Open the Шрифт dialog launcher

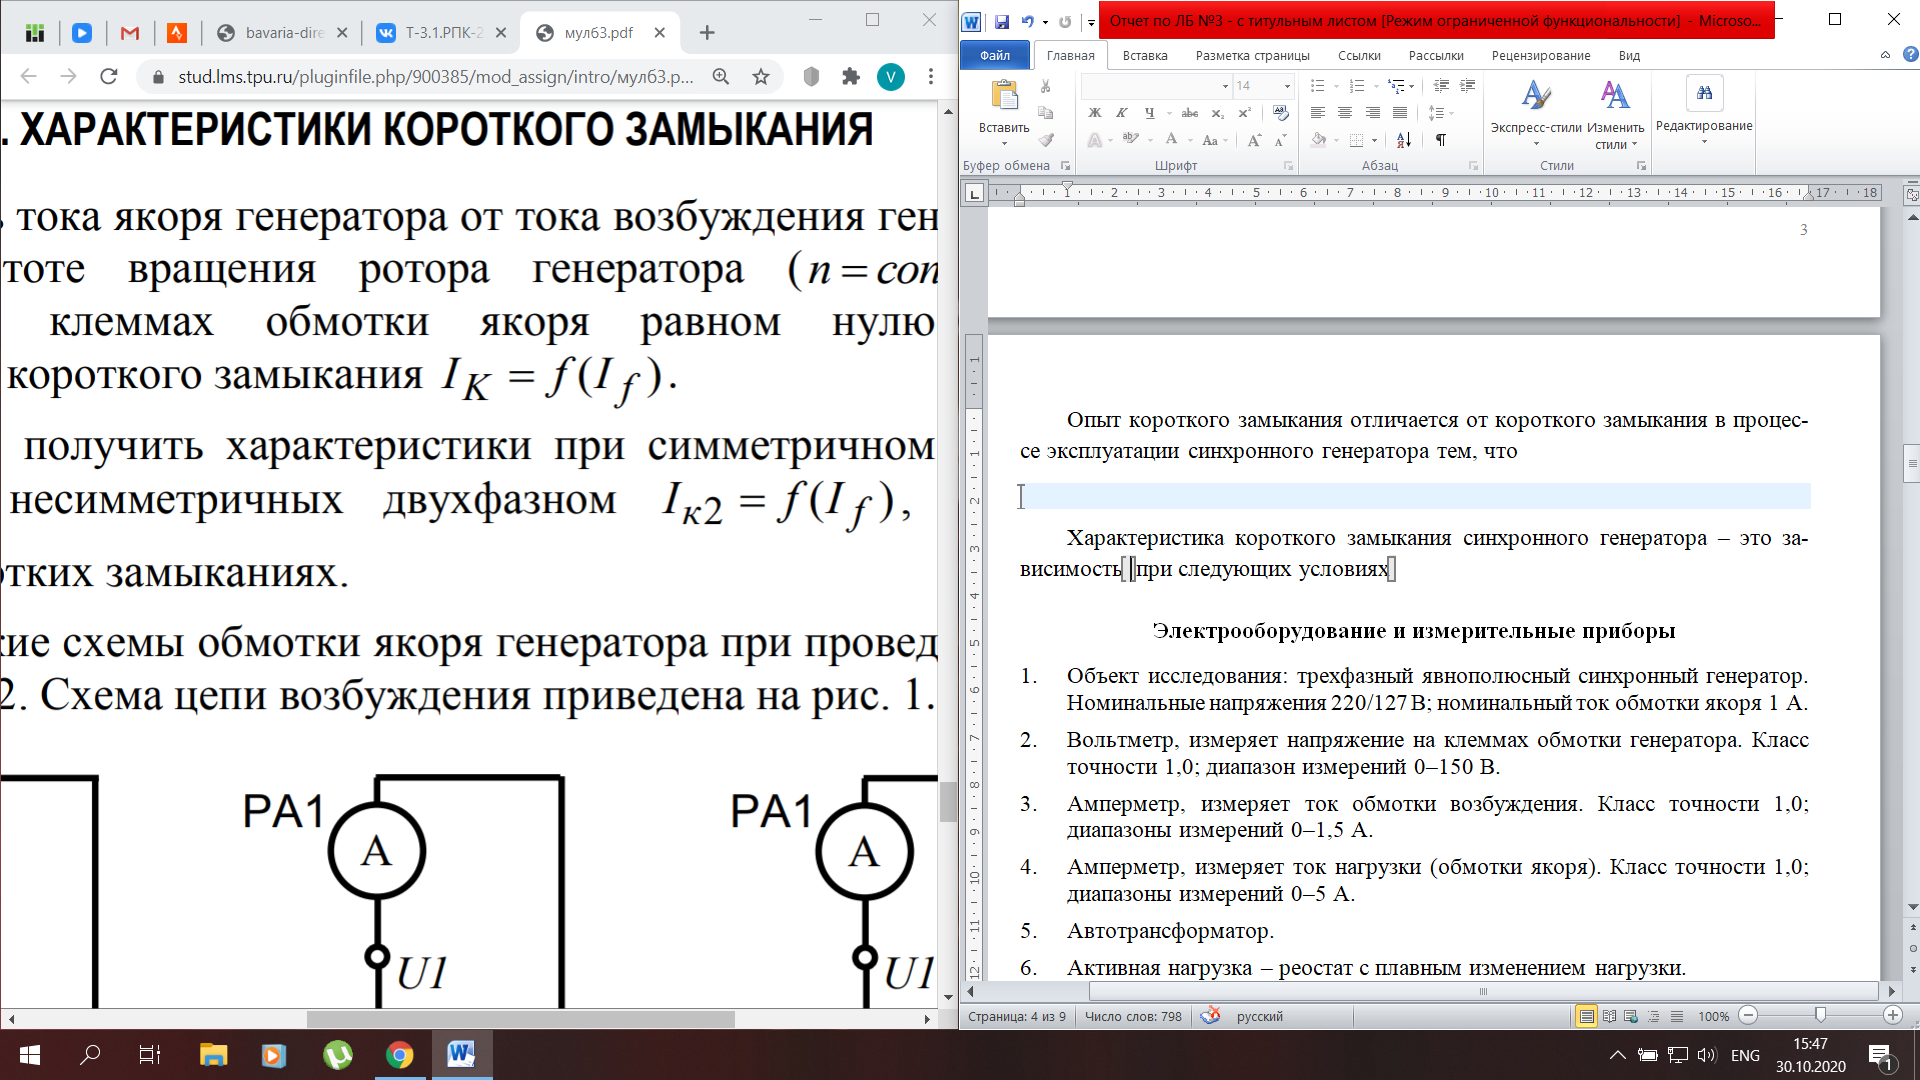(1288, 166)
